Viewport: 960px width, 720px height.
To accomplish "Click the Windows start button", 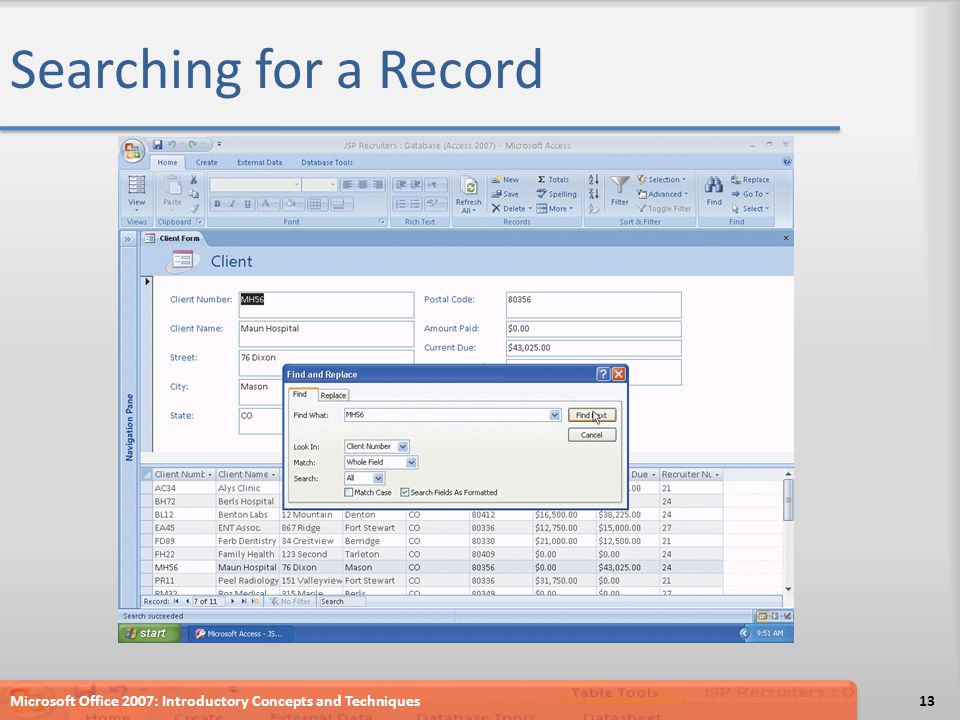I will coord(149,633).
